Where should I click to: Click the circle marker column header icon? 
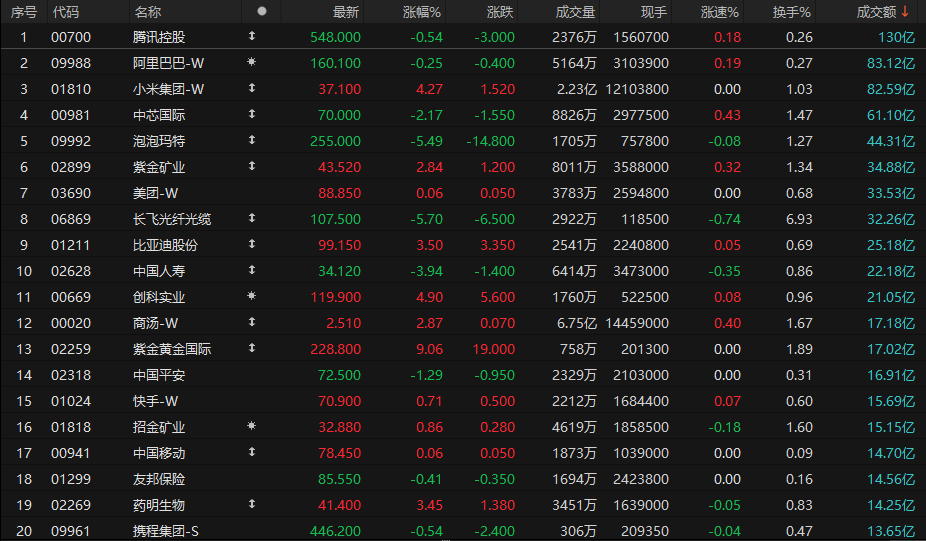[262, 11]
